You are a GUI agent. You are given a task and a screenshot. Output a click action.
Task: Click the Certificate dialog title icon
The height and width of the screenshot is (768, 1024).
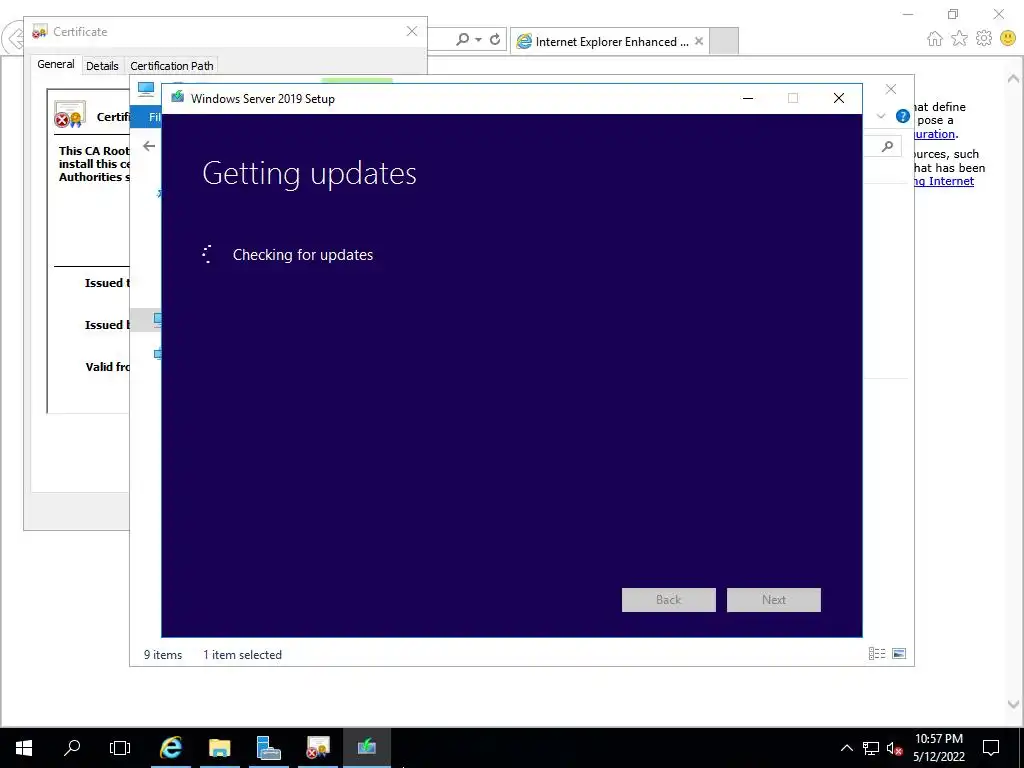coord(40,31)
